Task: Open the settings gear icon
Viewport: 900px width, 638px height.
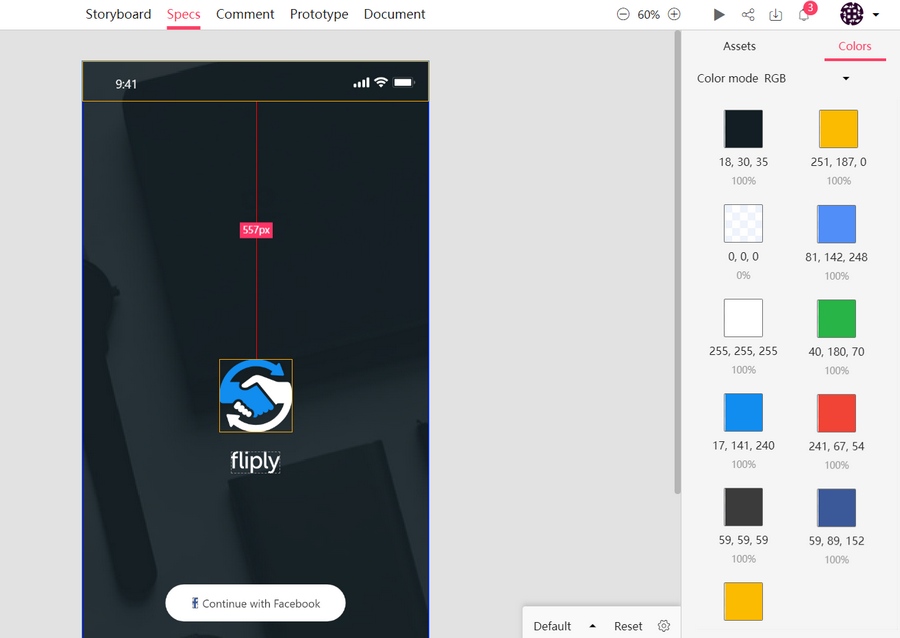Action: pos(664,625)
